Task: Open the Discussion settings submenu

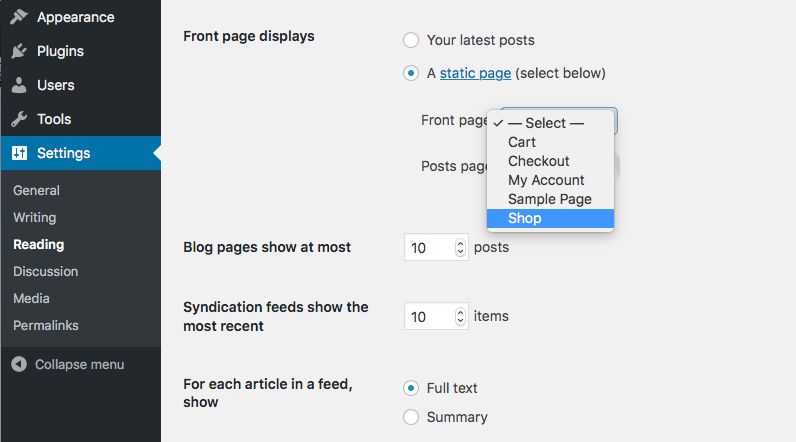Action: (x=45, y=271)
